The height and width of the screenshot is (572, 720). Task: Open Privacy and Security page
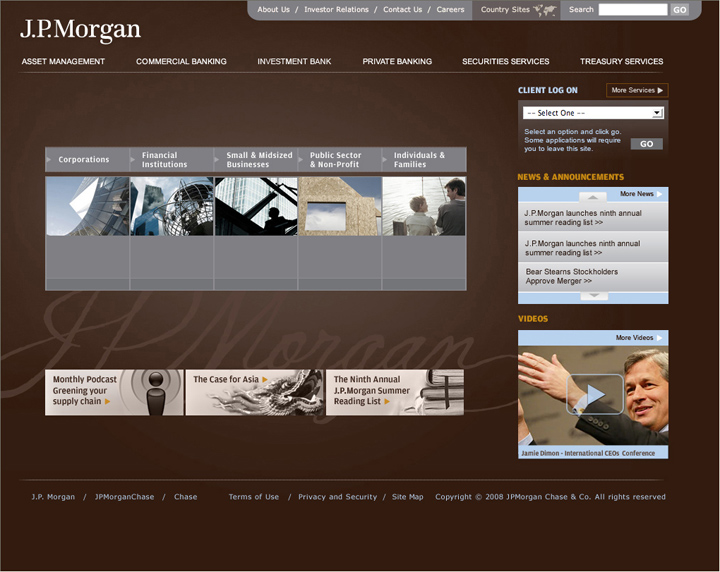338,497
